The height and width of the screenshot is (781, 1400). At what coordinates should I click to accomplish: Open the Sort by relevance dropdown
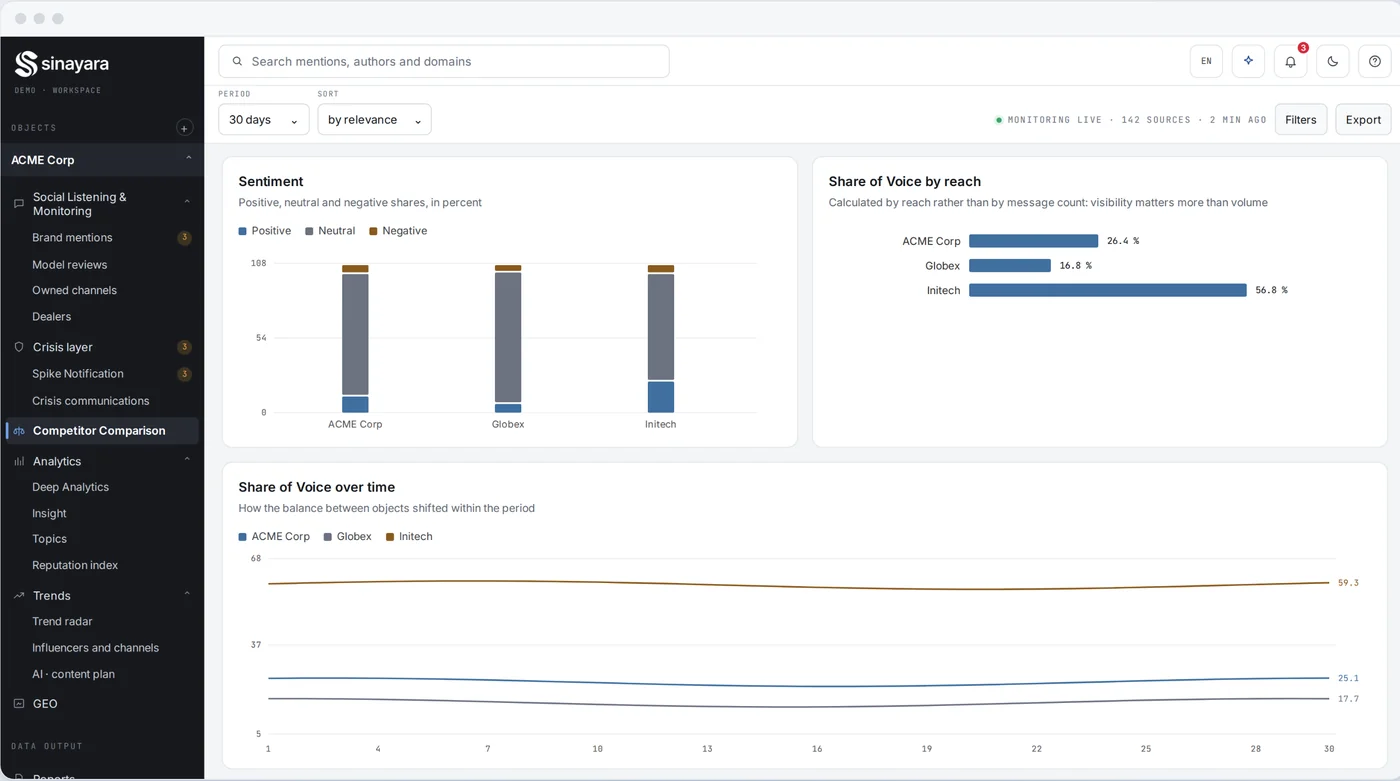374,119
